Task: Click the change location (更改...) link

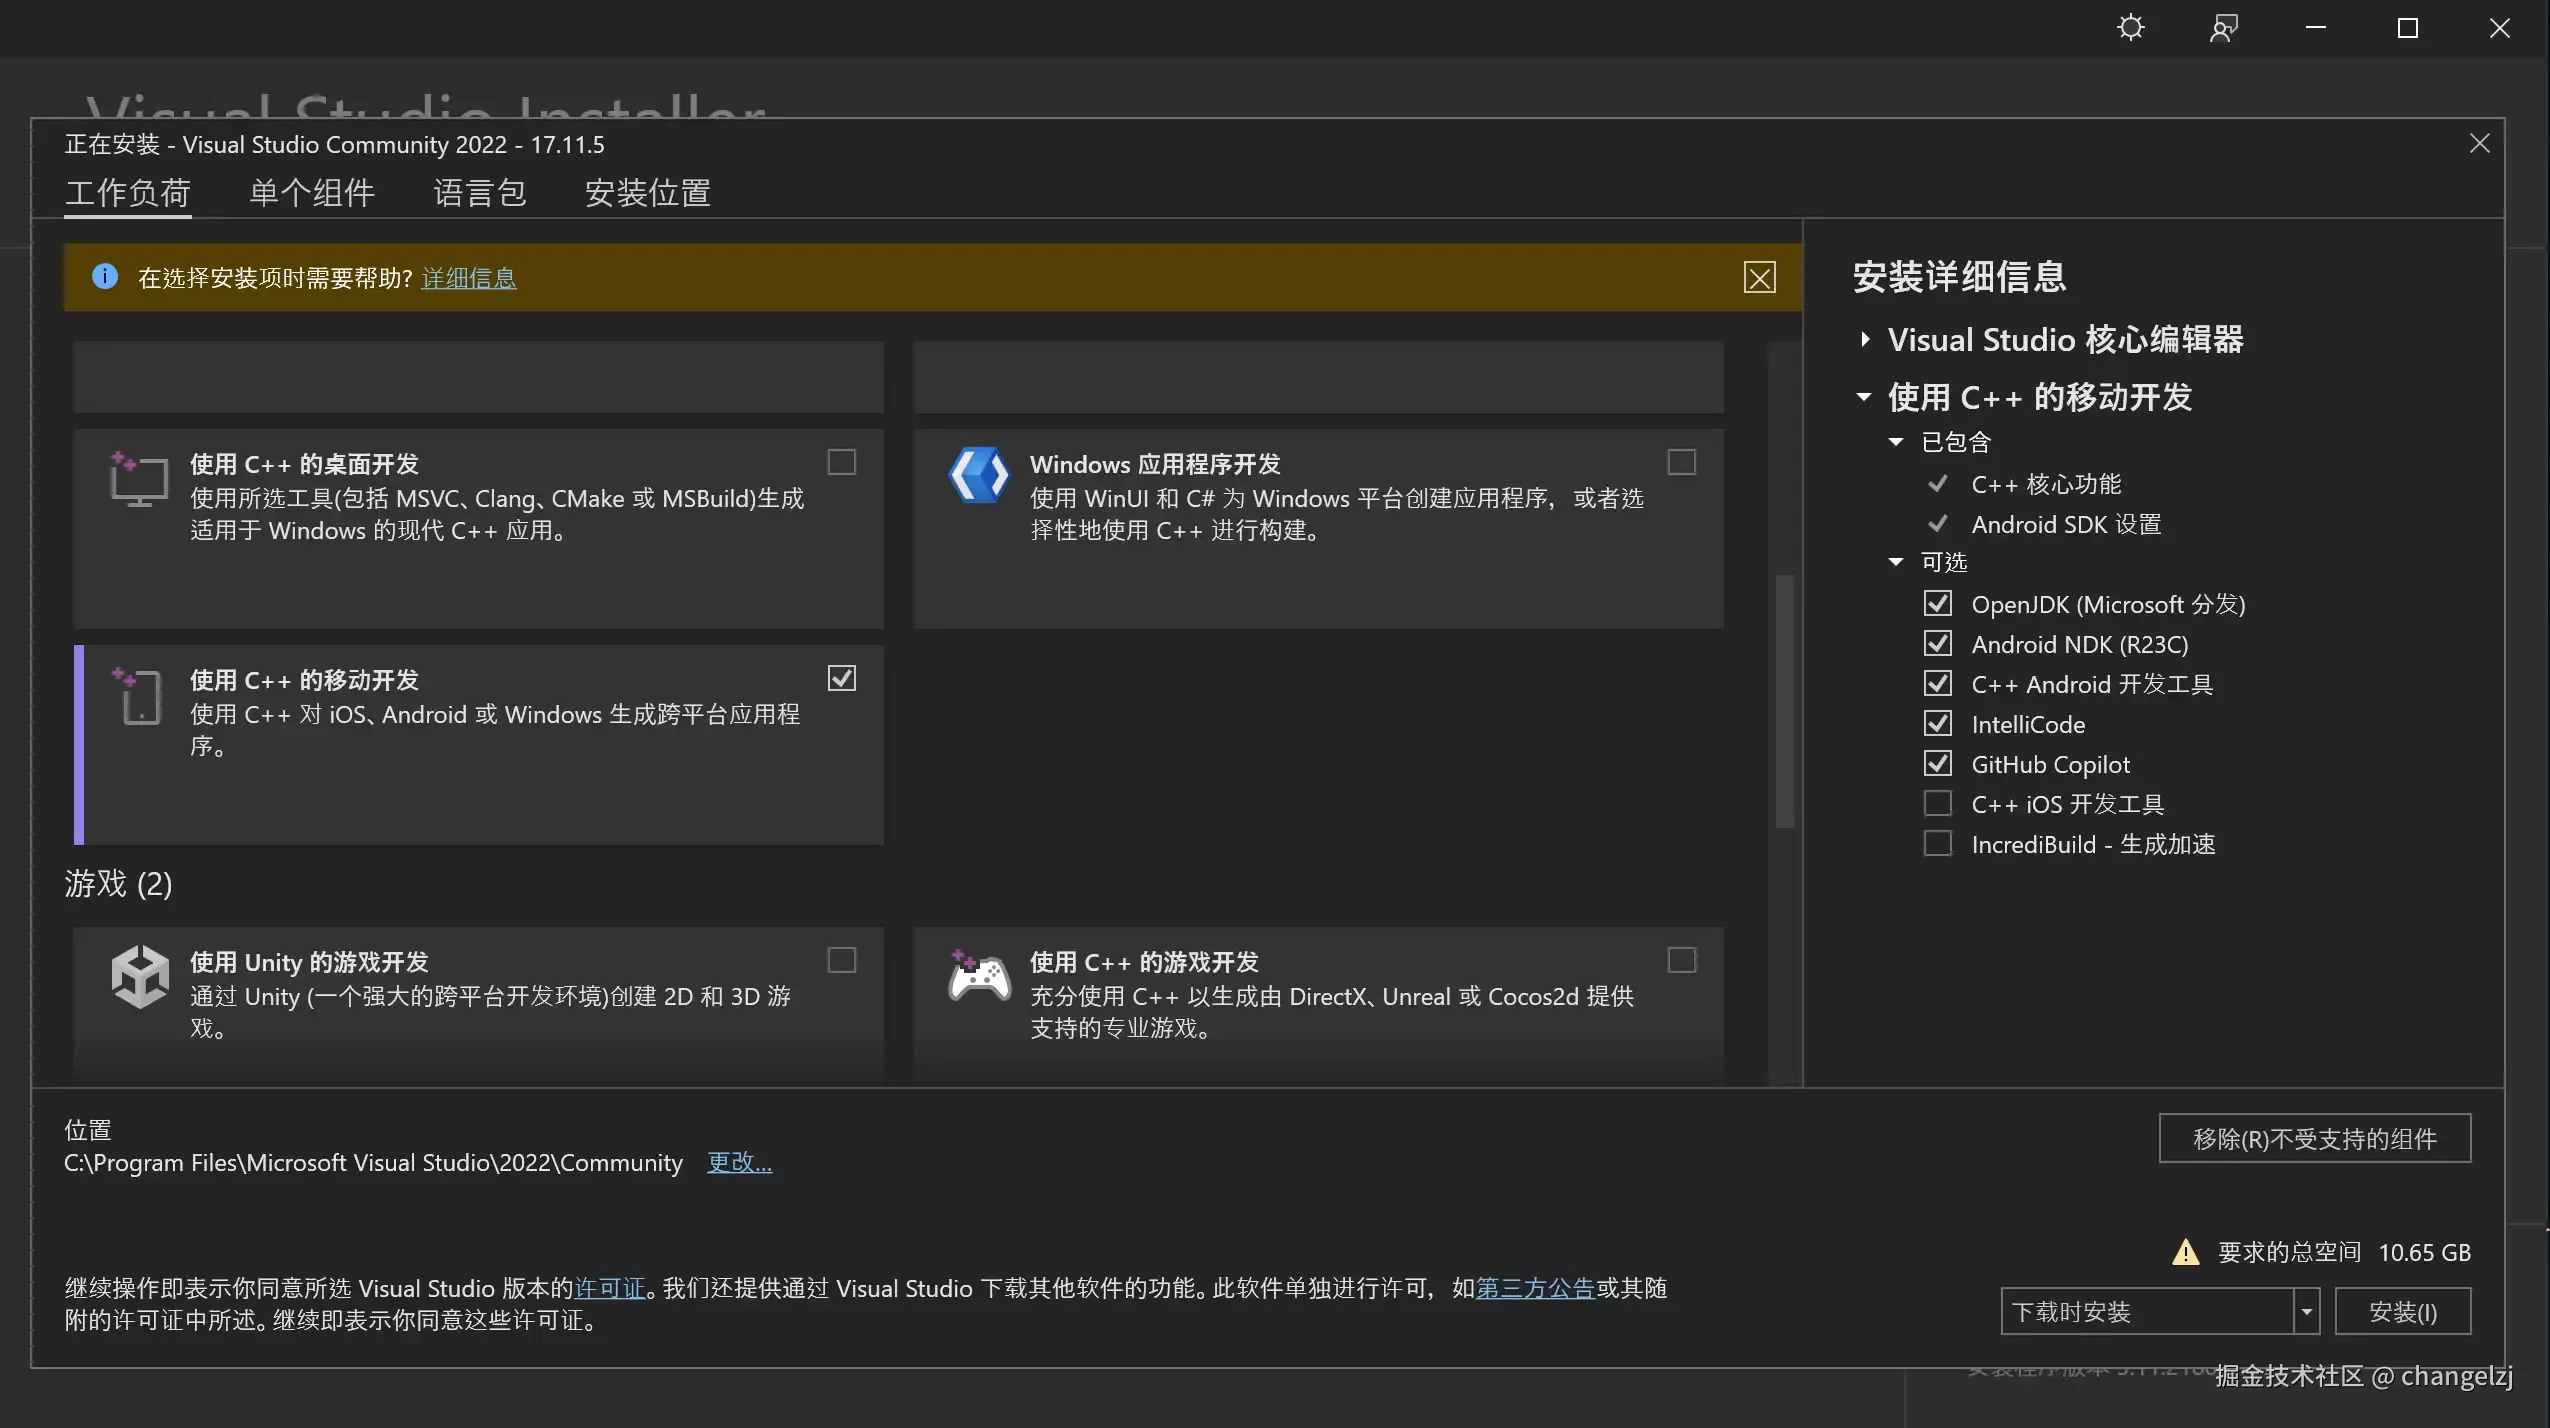Action: tap(739, 1162)
